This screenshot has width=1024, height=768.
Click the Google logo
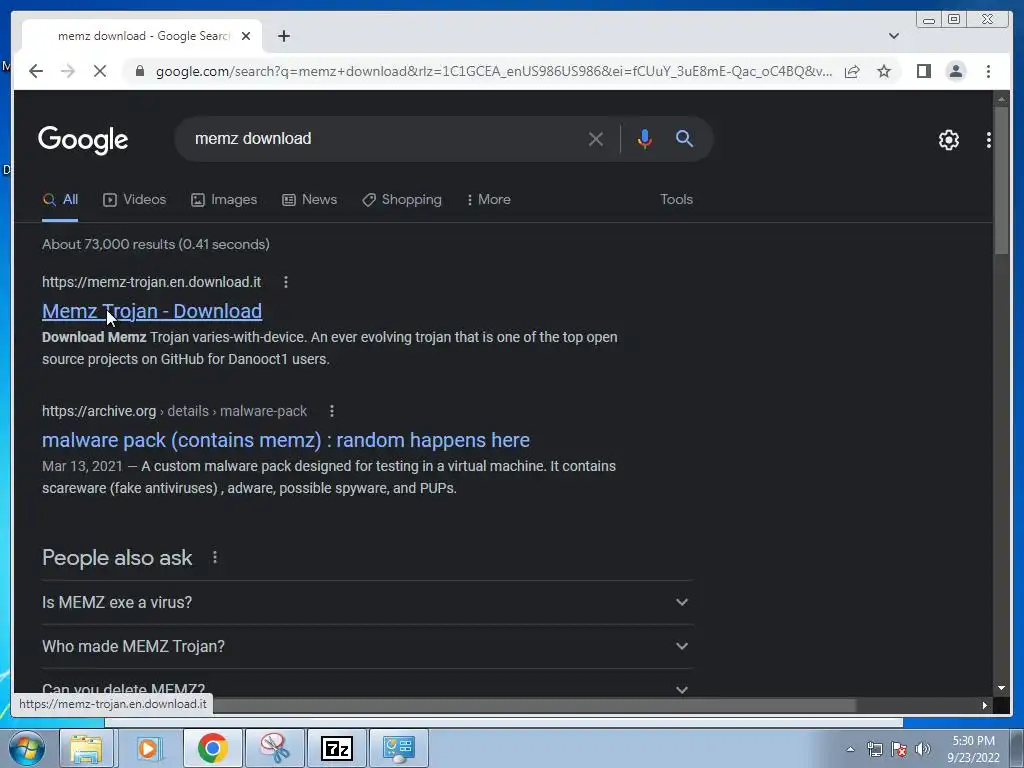click(x=83, y=140)
